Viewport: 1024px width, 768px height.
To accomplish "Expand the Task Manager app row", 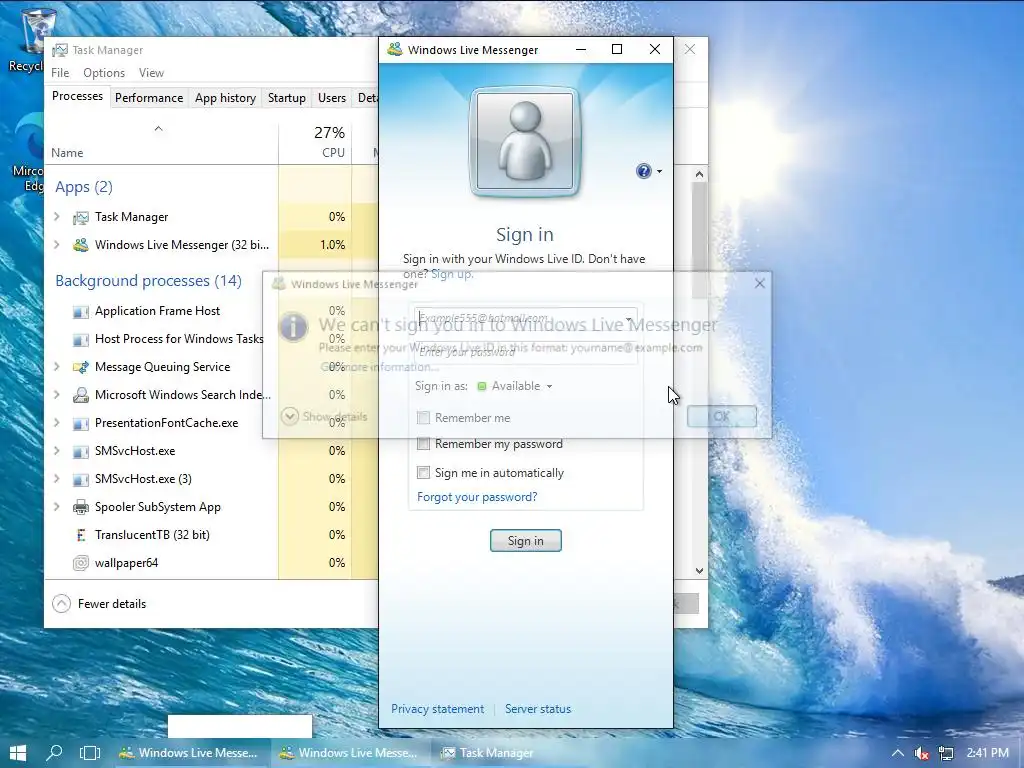I will point(57,217).
